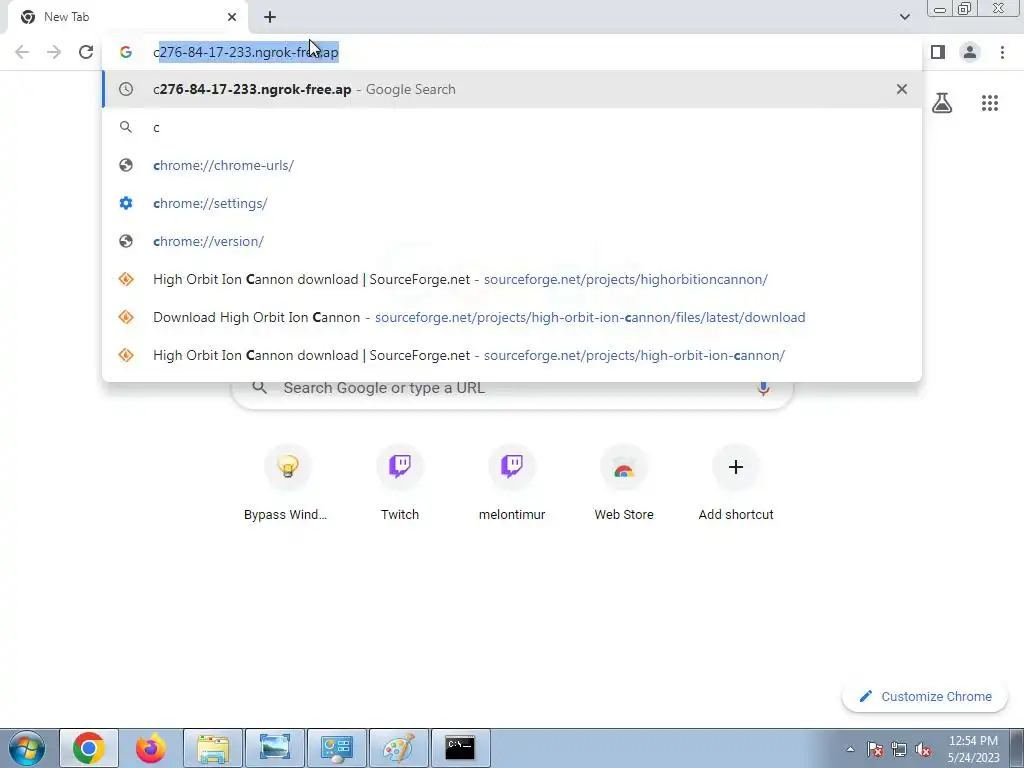Choose chrome://settings/ suggestion

pos(512,203)
